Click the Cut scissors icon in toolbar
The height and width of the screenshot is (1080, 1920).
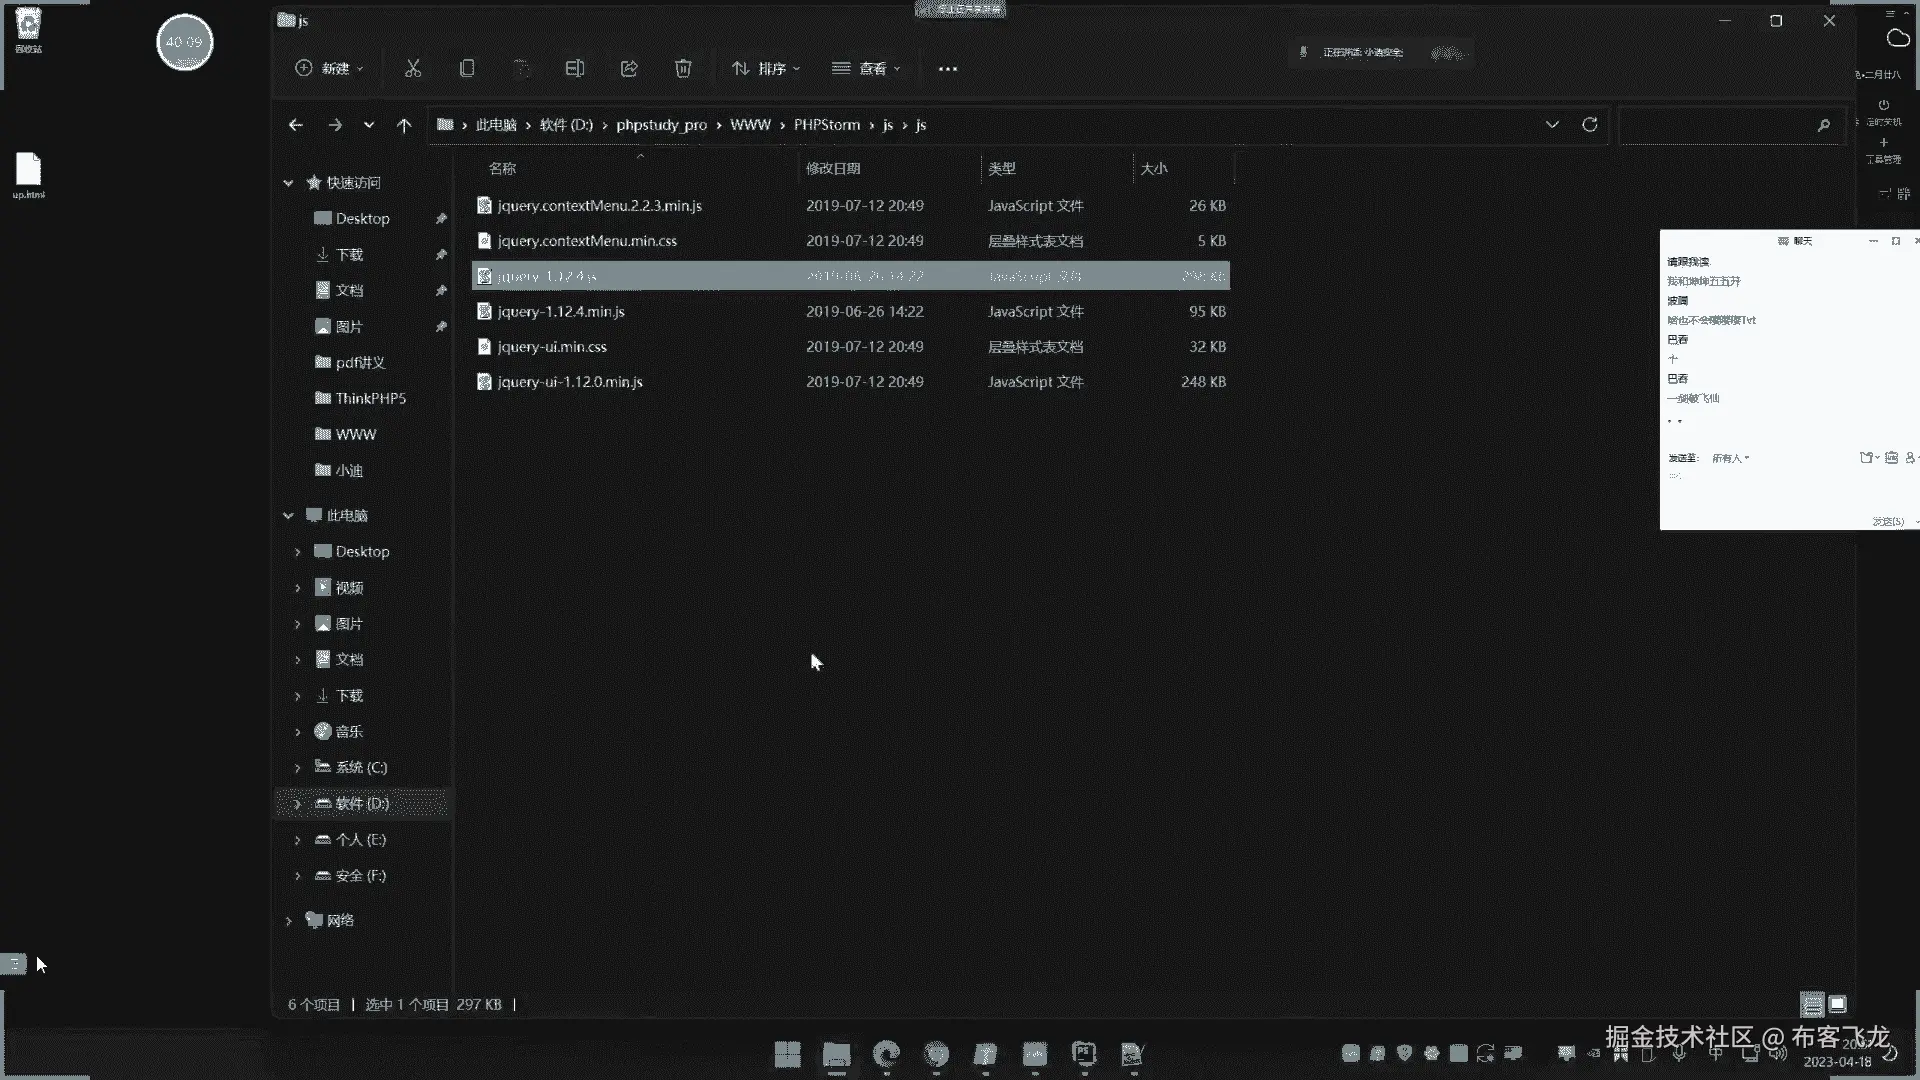[x=413, y=69]
